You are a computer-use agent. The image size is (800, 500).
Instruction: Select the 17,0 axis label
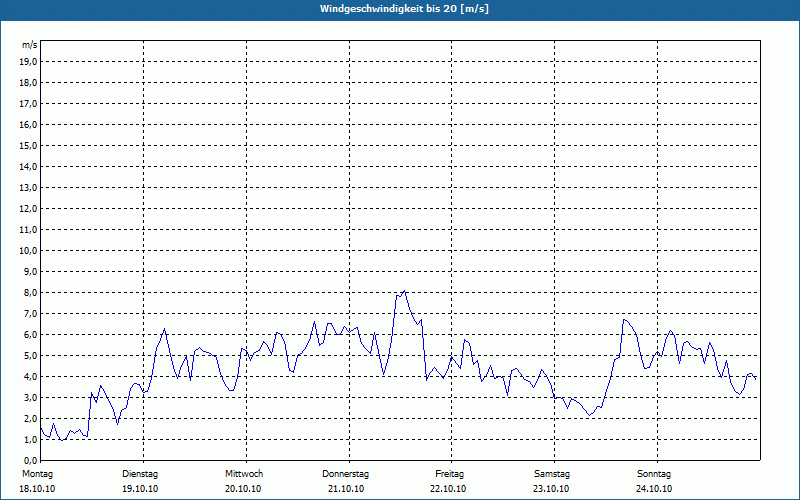(x=29, y=104)
